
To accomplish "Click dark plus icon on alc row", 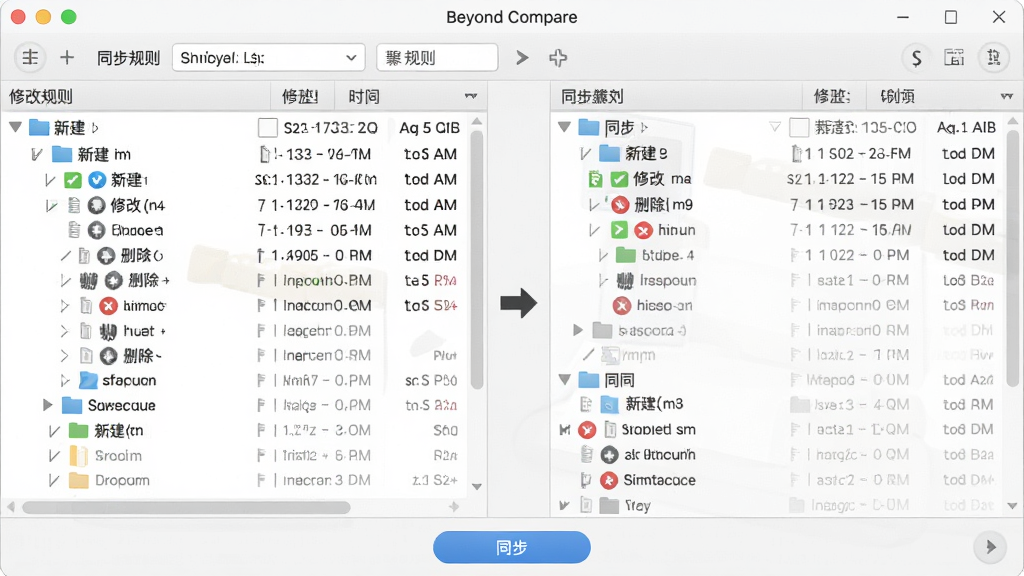I will [609, 455].
